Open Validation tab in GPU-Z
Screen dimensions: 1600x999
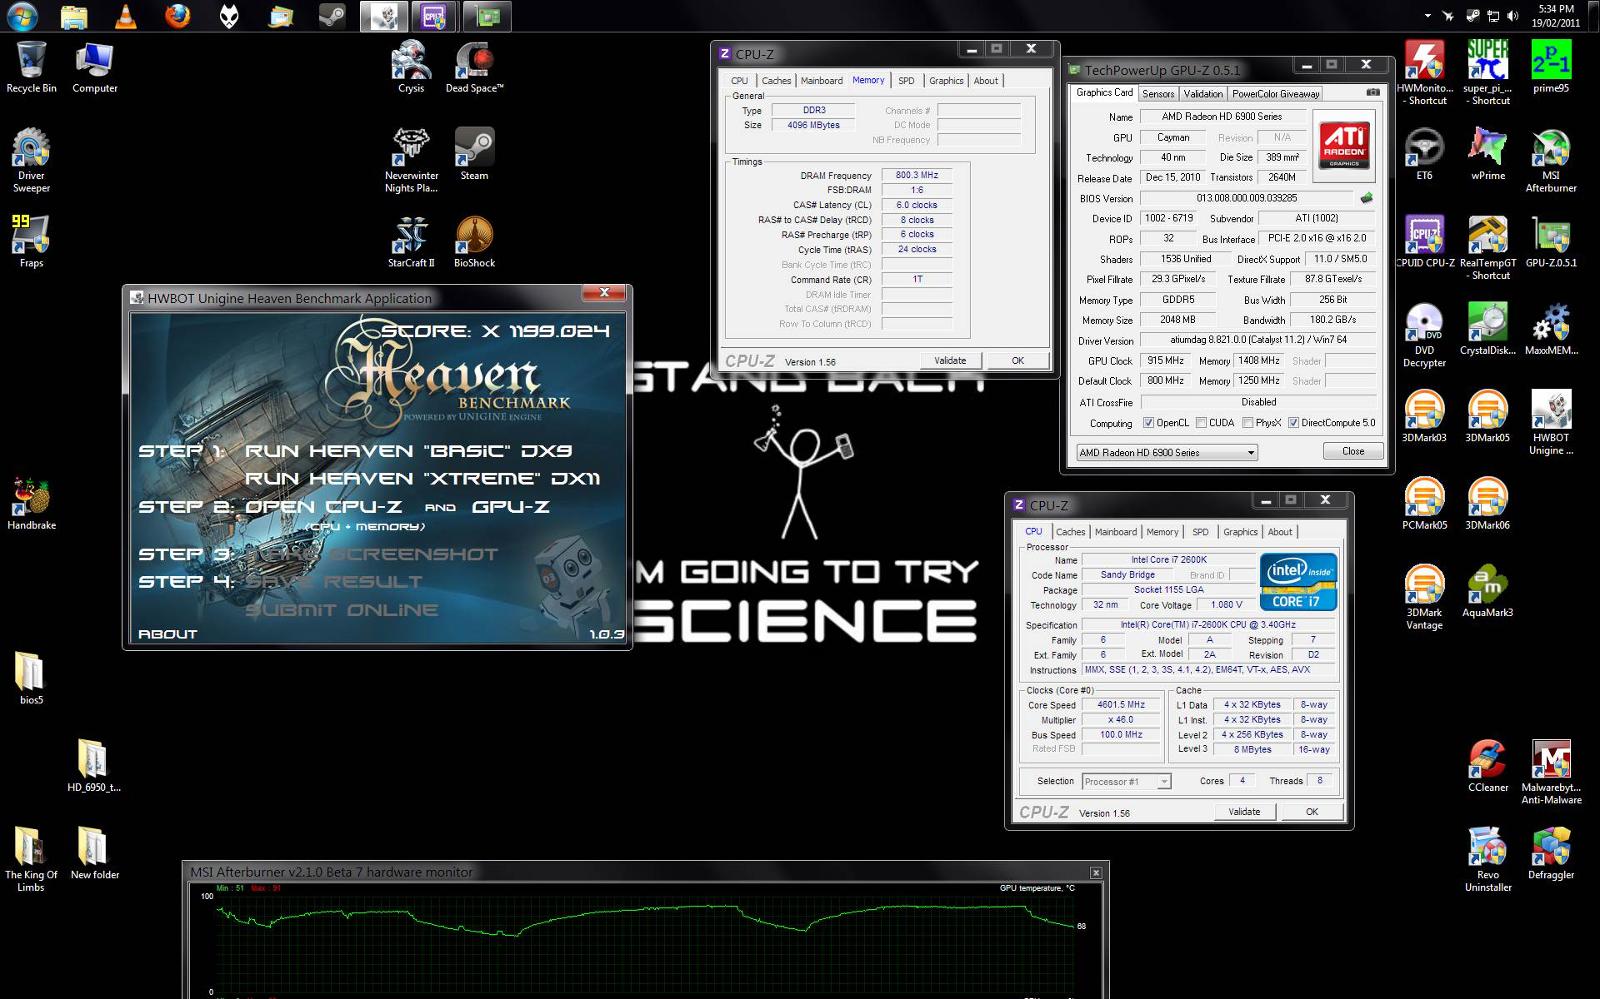(x=1203, y=94)
